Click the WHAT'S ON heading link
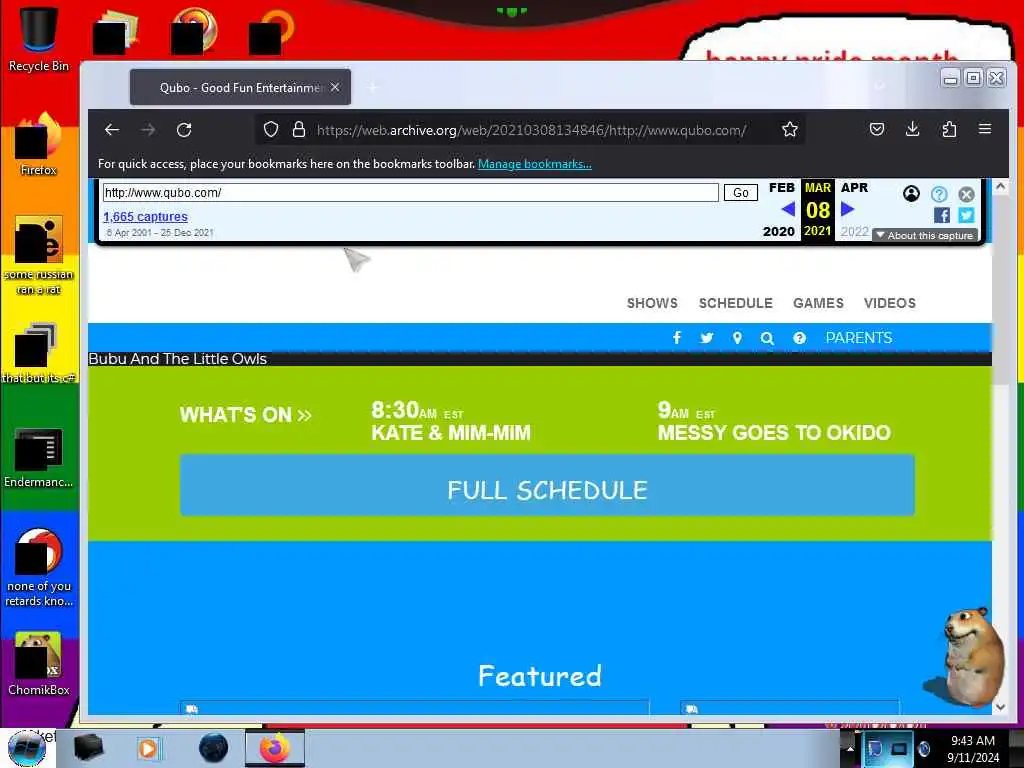 point(246,415)
